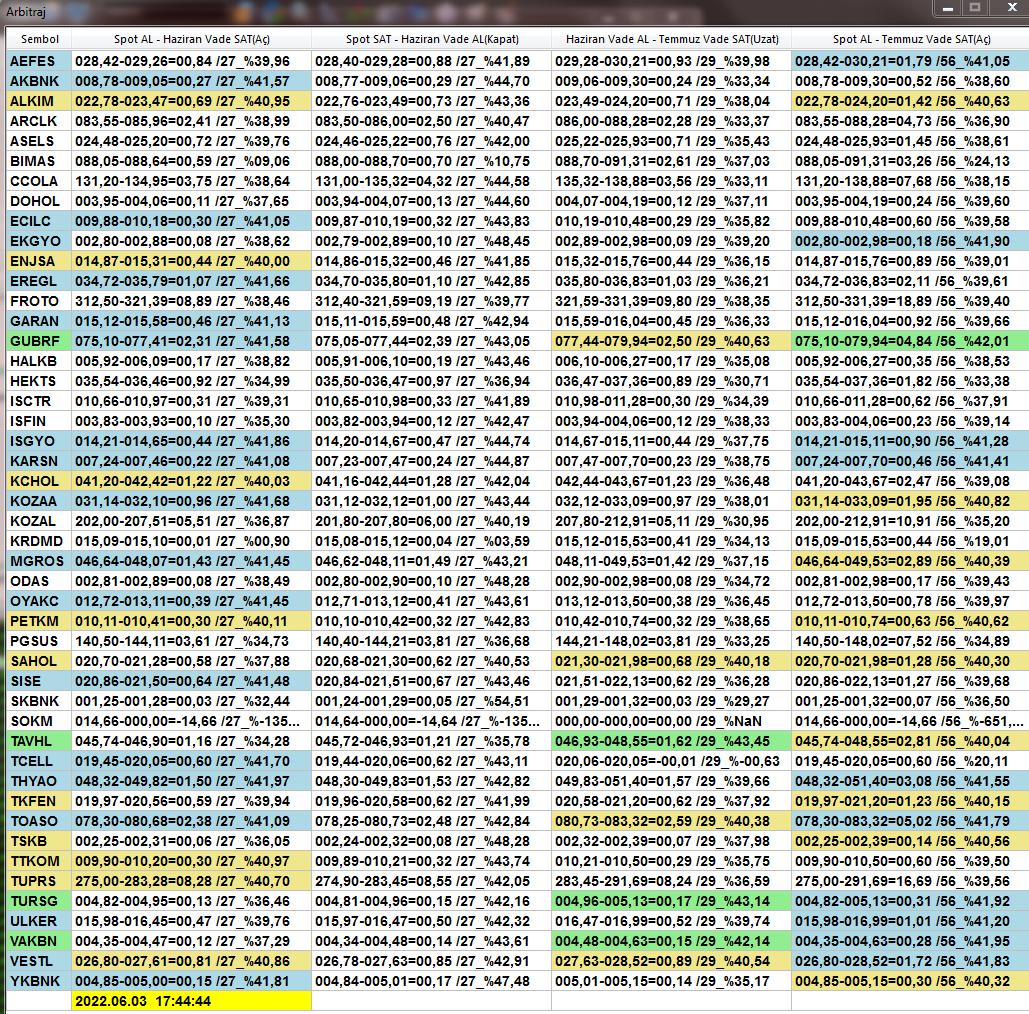Select the ODAS symbol cell
The height and width of the screenshot is (1014, 1029).
(x=39, y=581)
